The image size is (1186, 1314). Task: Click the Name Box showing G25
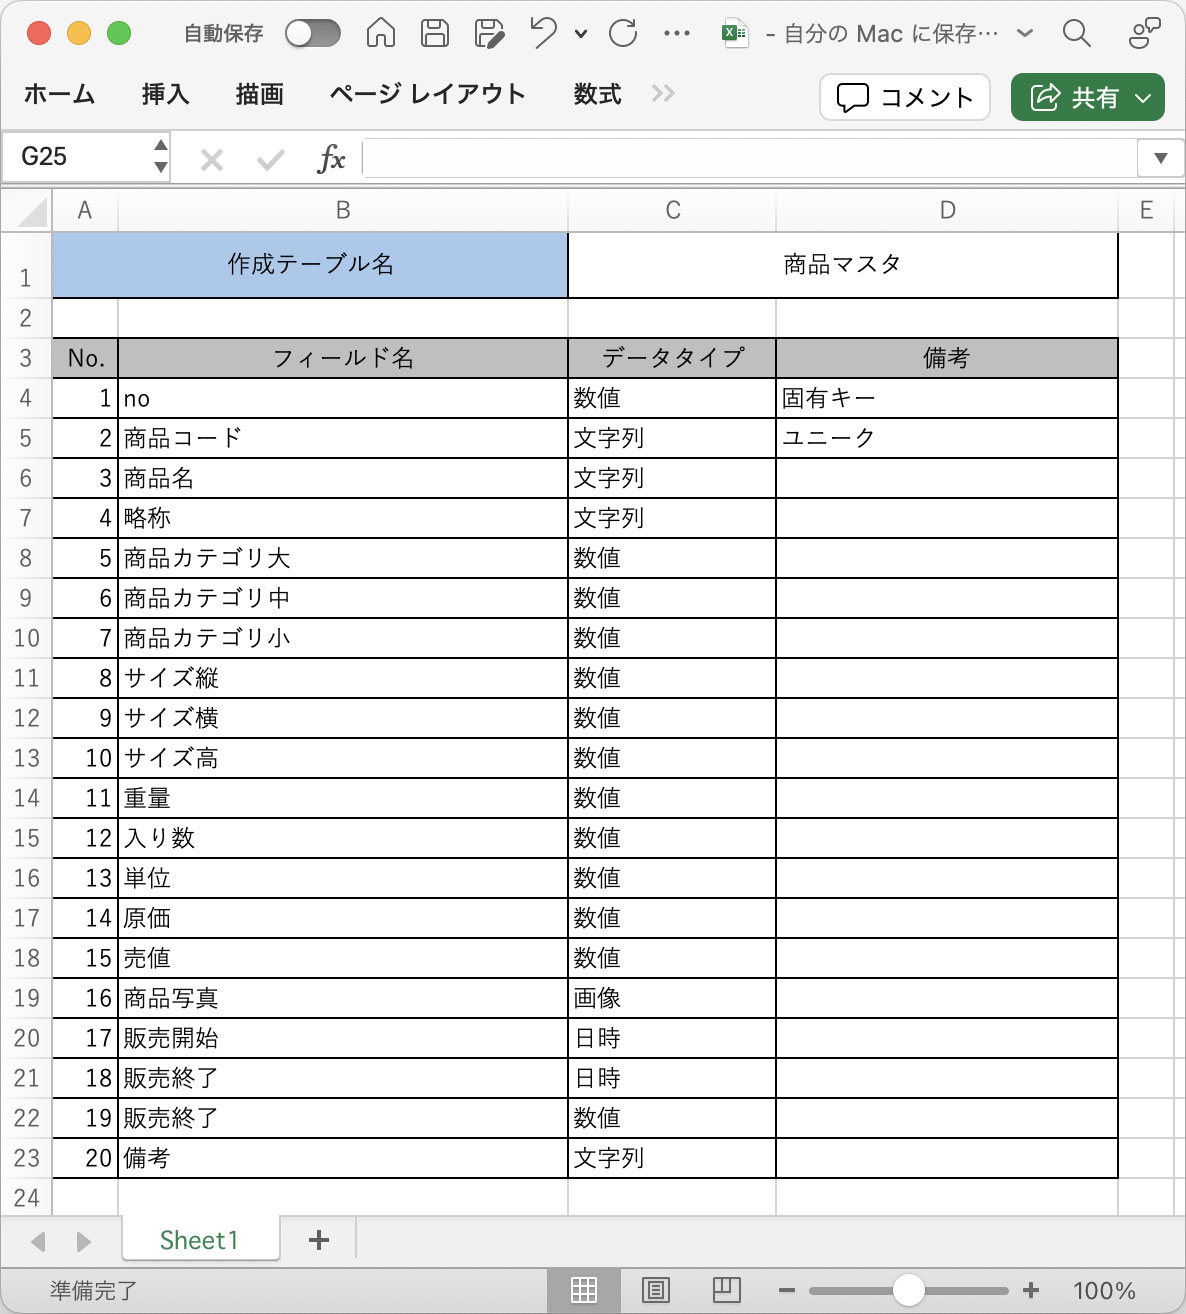pyautogui.click(x=77, y=157)
